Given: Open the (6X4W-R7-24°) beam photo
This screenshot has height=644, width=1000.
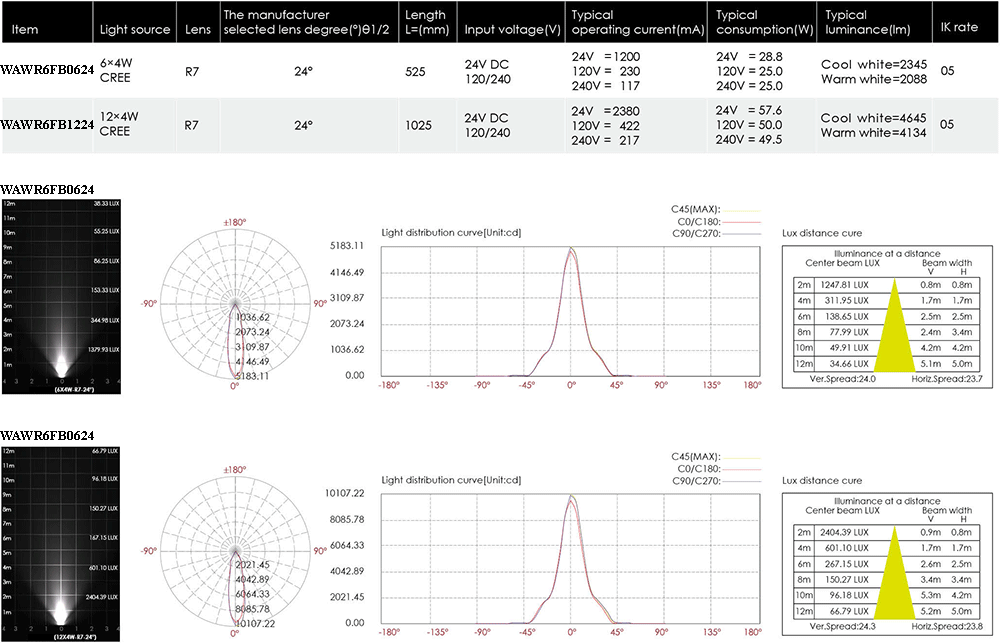Looking at the screenshot, I should [x=61, y=296].
